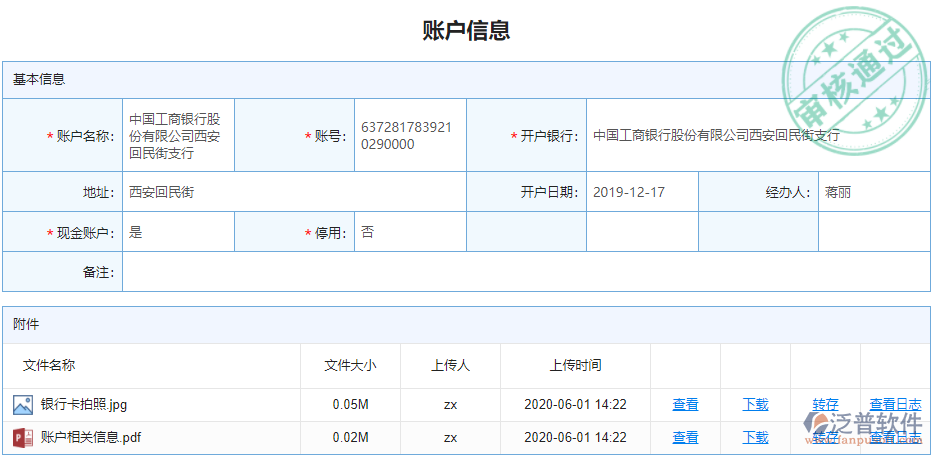Click the 地址 label
Viewport: 933px width, 456px height.
(98, 192)
